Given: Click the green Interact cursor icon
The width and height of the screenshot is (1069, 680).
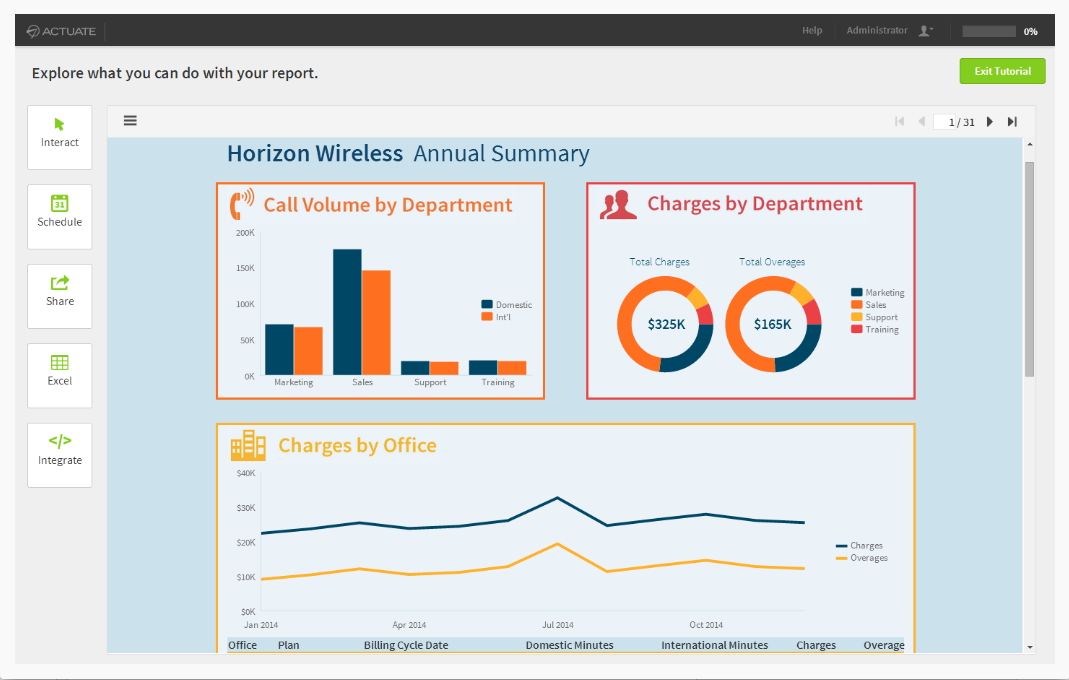Looking at the screenshot, I should [59, 124].
